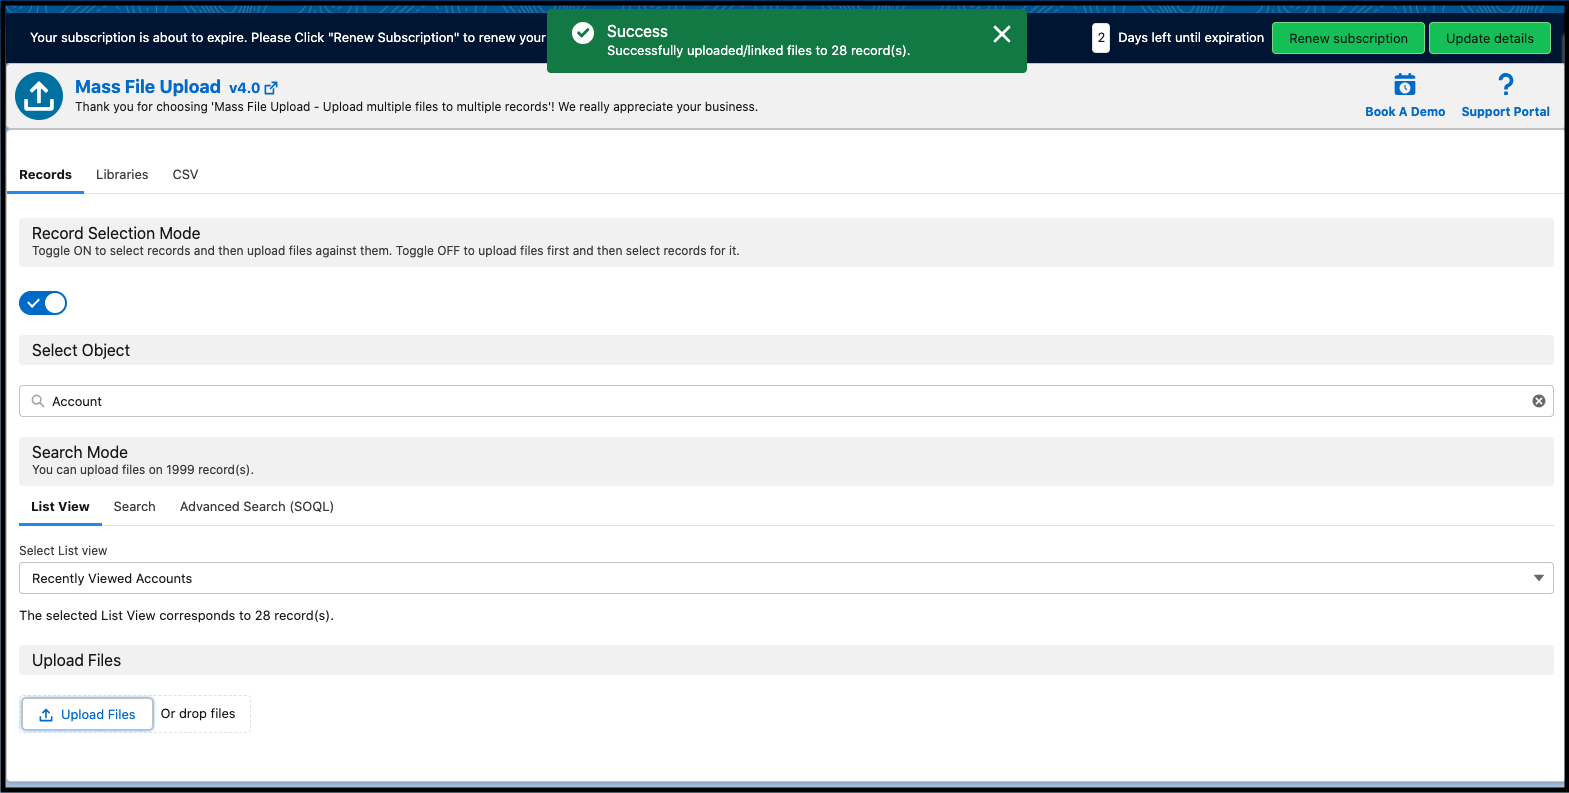
Task: Open the CSV tab
Action: click(x=185, y=175)
